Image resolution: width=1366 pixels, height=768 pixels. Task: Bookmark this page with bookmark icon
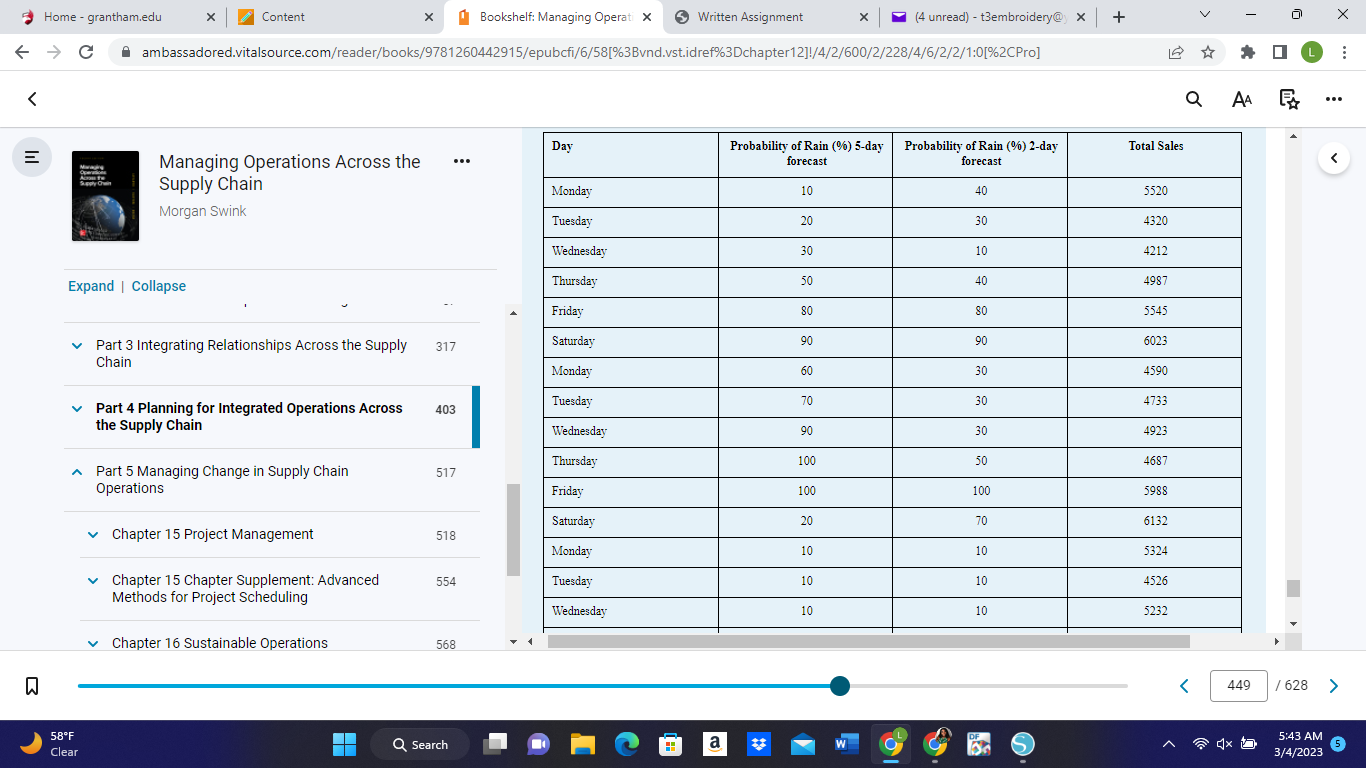click(32, 686)
